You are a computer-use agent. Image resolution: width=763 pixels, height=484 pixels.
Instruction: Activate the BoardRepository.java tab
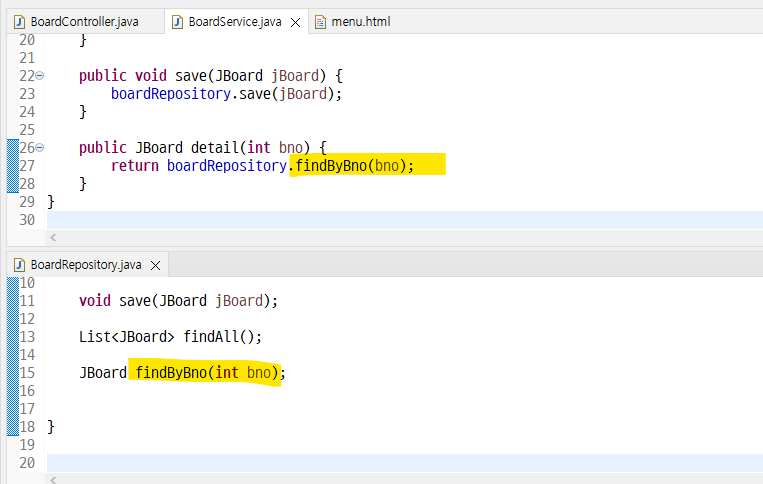click(x=86, y=265)
